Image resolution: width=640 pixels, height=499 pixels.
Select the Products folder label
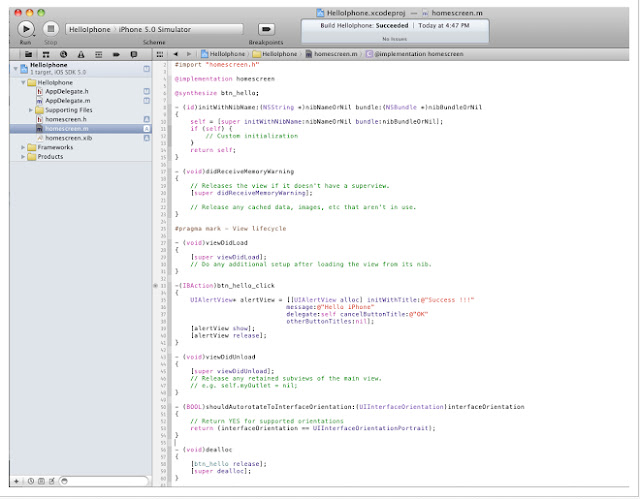pos(50,157)
